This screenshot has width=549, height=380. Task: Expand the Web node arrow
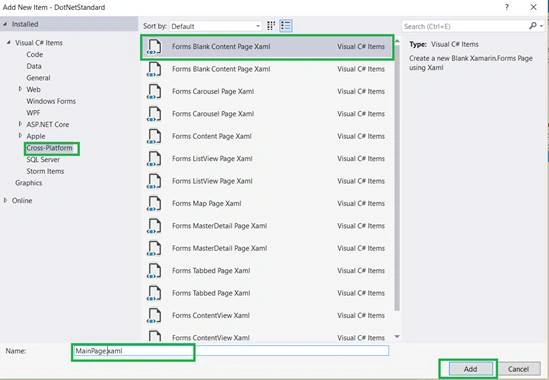click(x=20, y=89)
